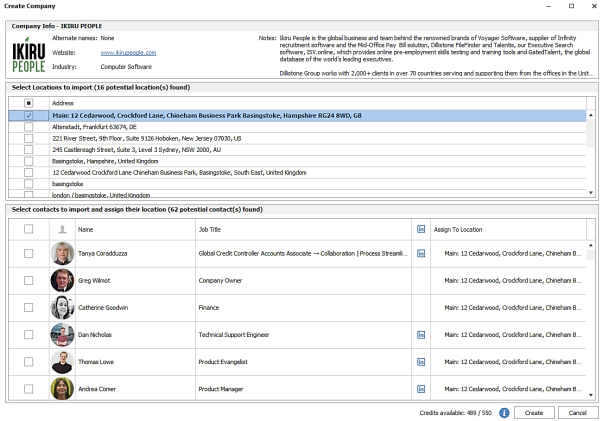This screenshot has width=602, height=421.
Task: Open LinkedIn icon for Andrea Comer
Action: [x=421, y=389]
